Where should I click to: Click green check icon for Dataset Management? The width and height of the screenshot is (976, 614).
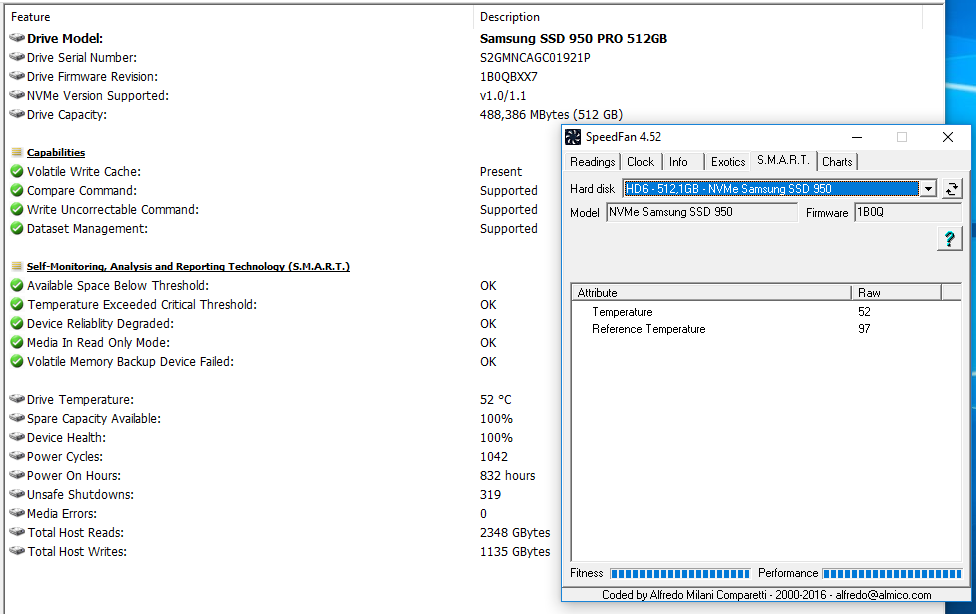coord(17,229)
